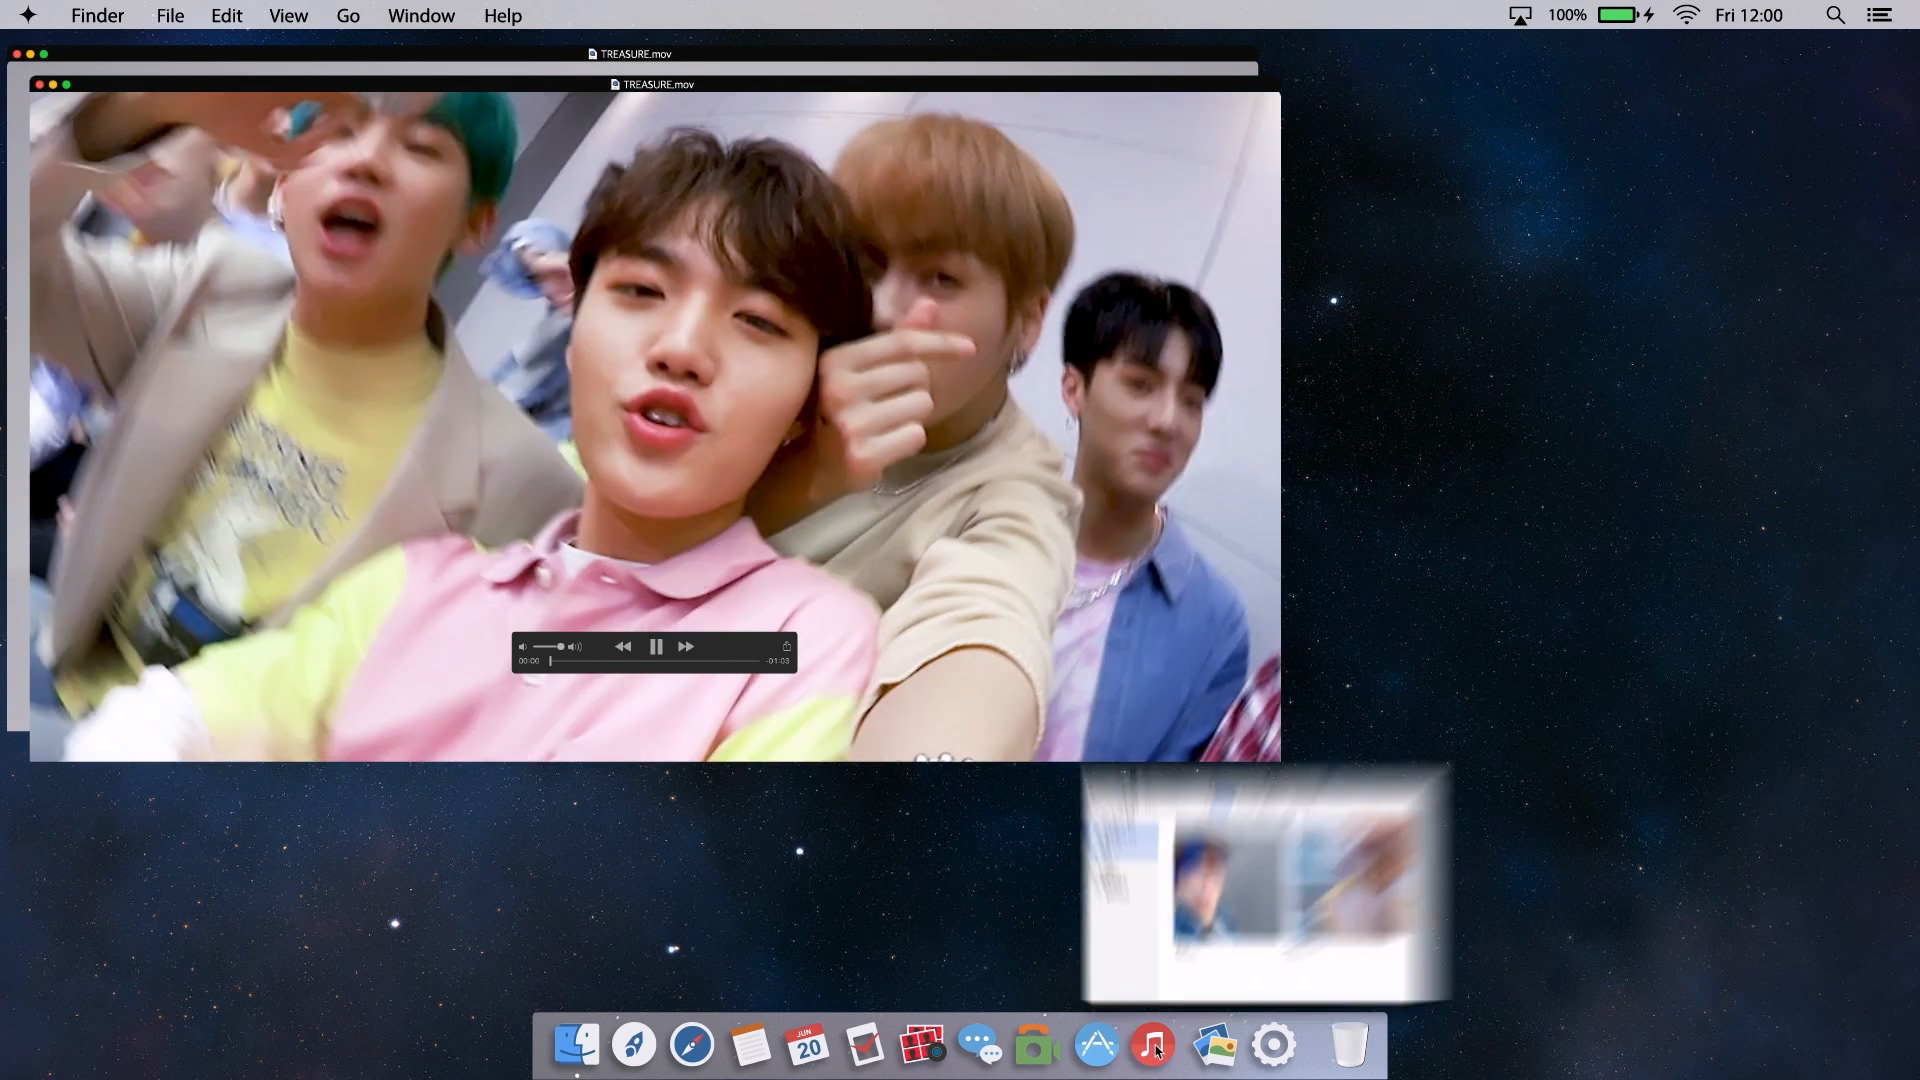The width and height of the screenshot is (1920, 1080).
Task: Open the share menu in player controls
Action: (787, 646)
